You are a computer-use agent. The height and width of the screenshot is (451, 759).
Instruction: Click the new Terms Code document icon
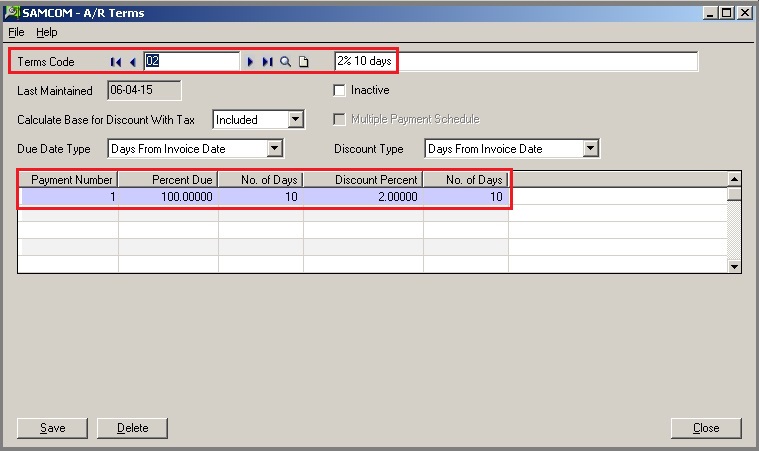pyautogui.click(x=304, y=62)
